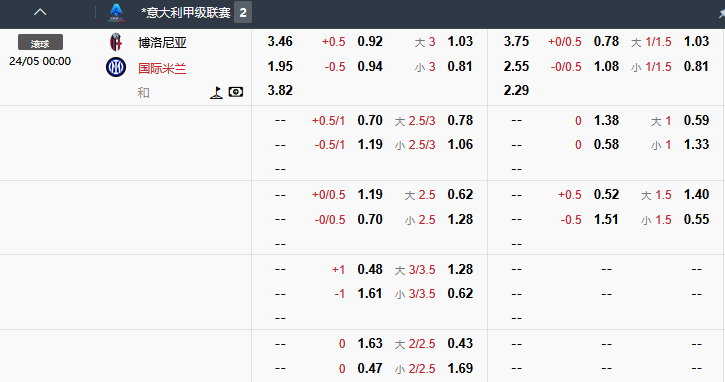725x382 pixels.
Task: Select half-time draw odds 2.29
Action: click(x=516, y=90)
